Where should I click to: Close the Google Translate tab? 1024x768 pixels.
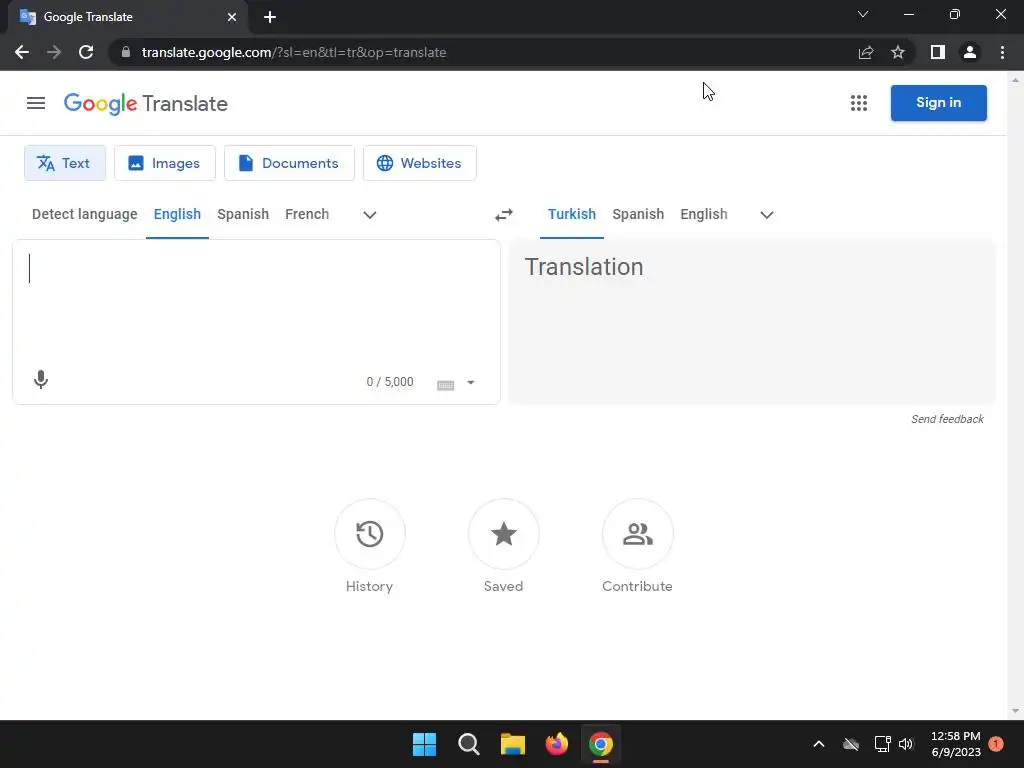pos(232,17)
